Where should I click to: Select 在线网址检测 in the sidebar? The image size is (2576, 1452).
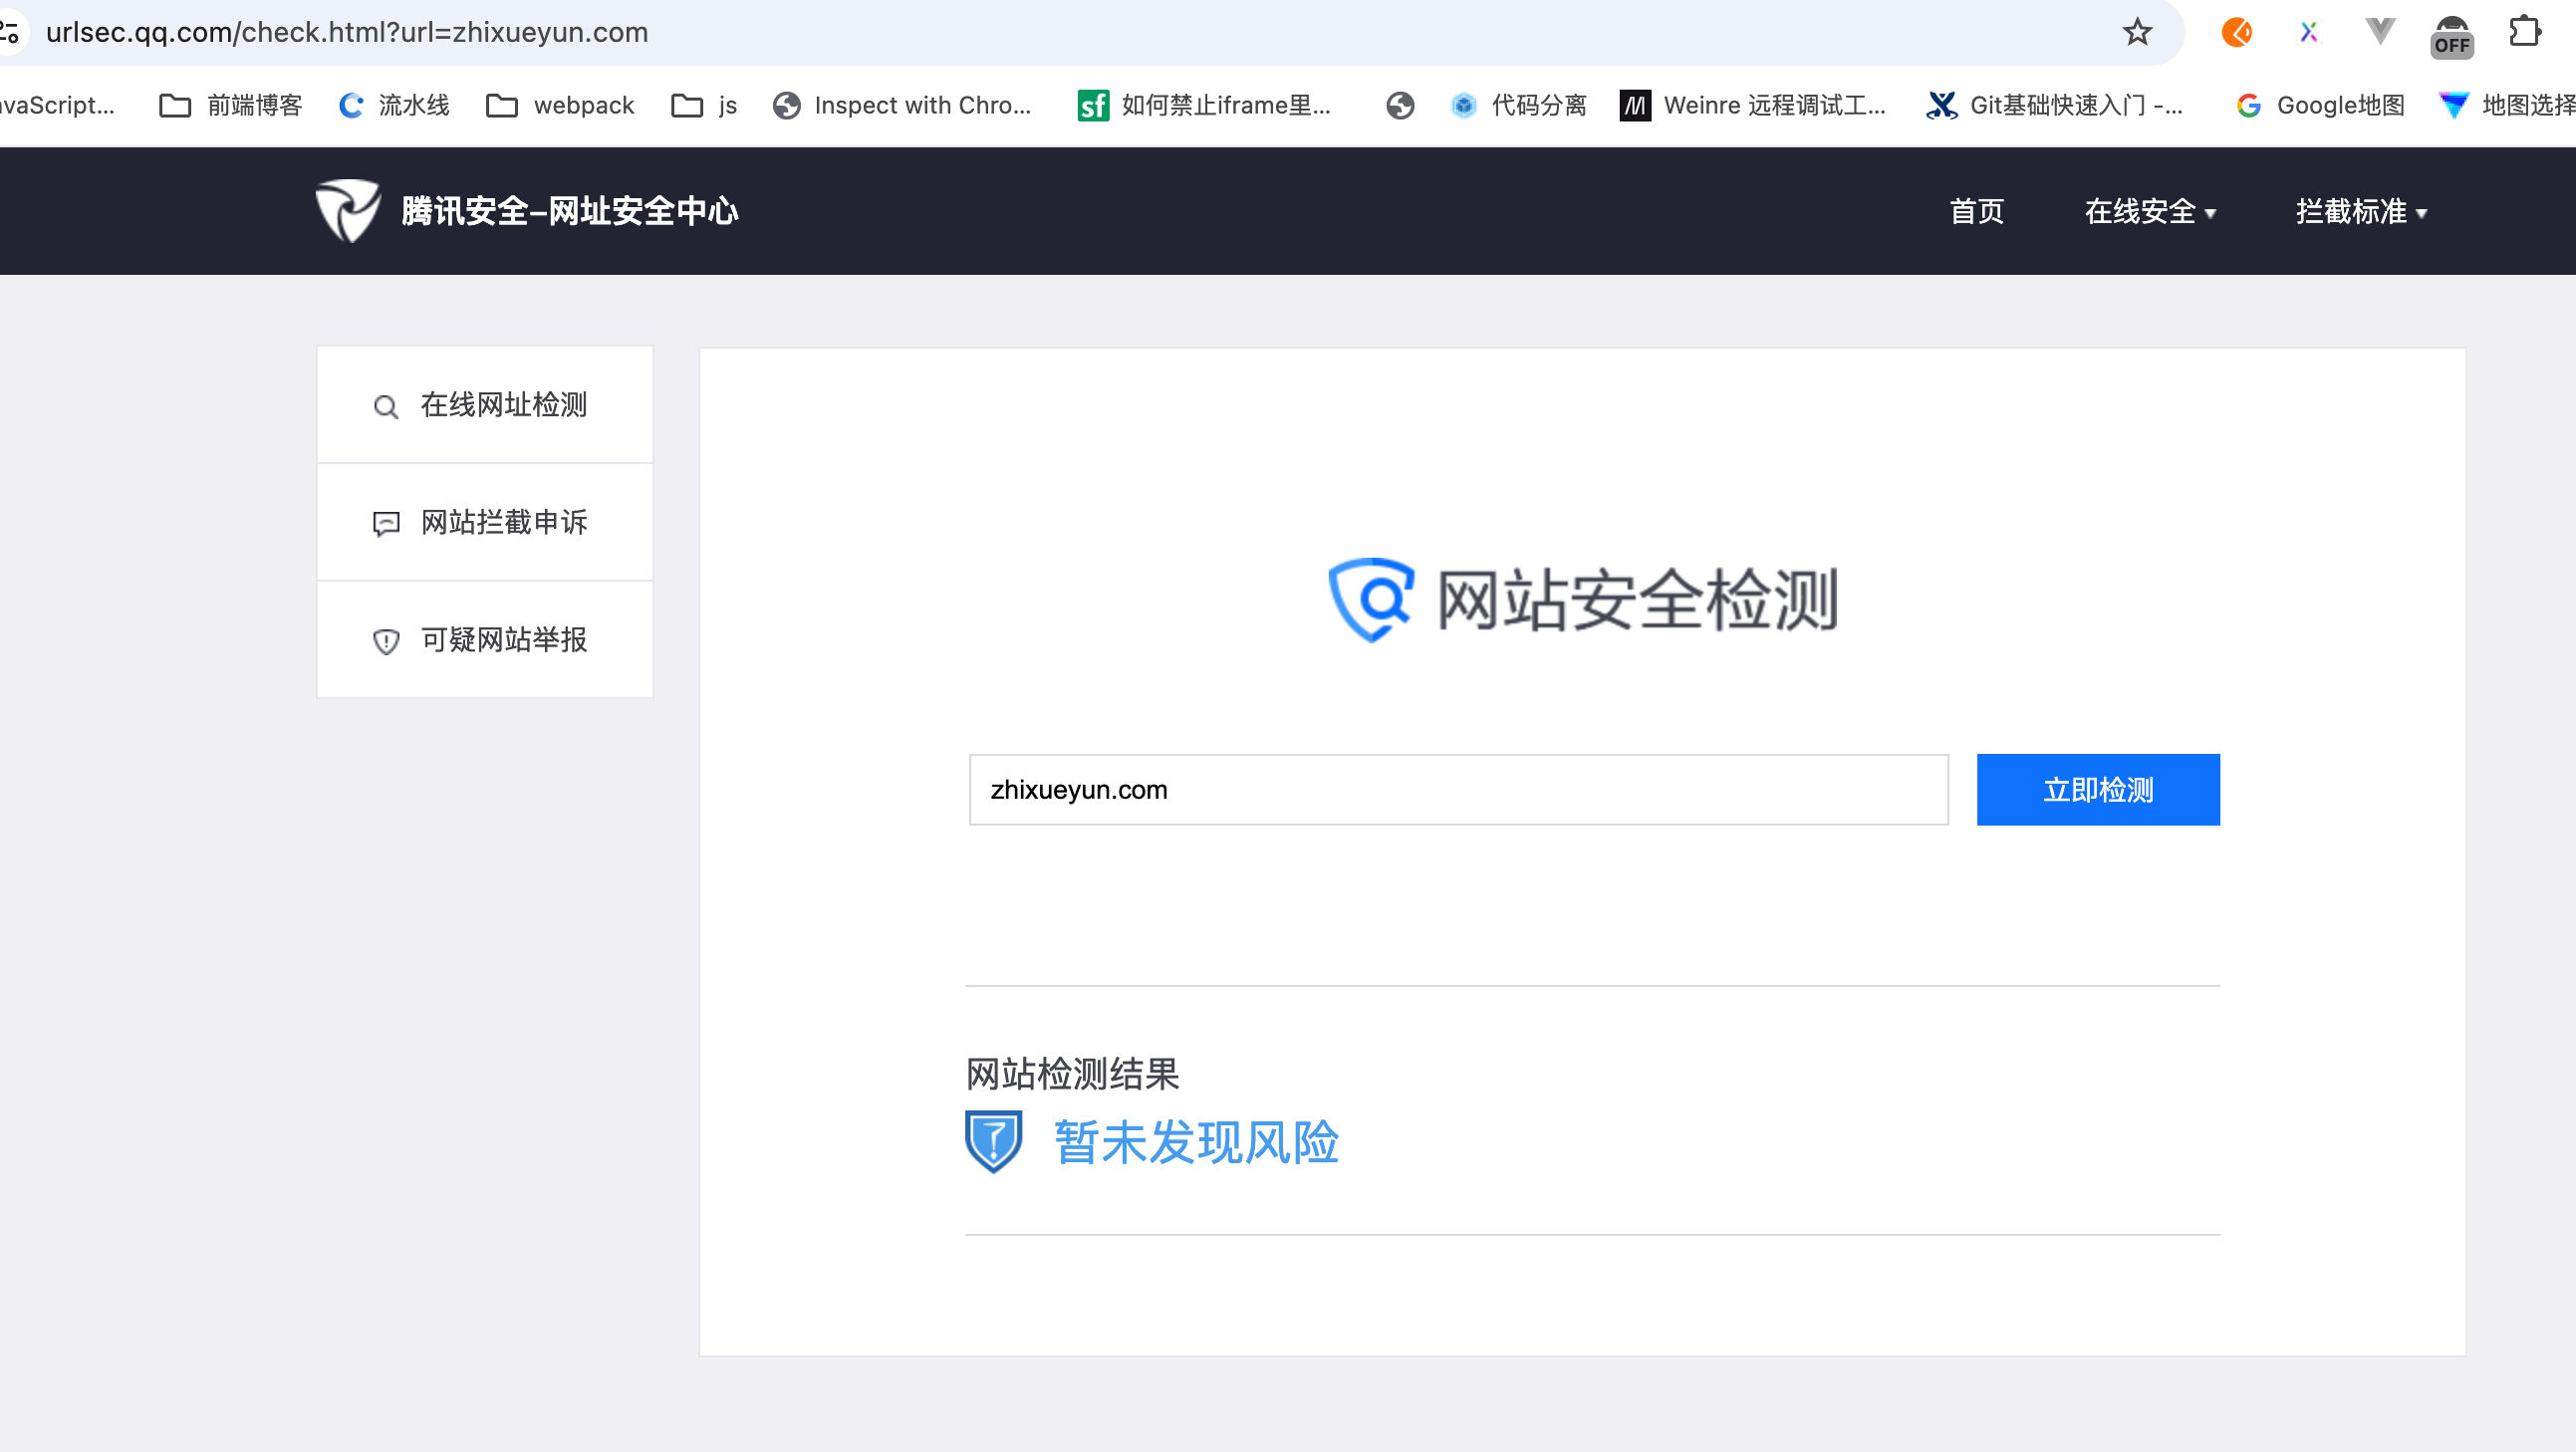click(485, 405)
